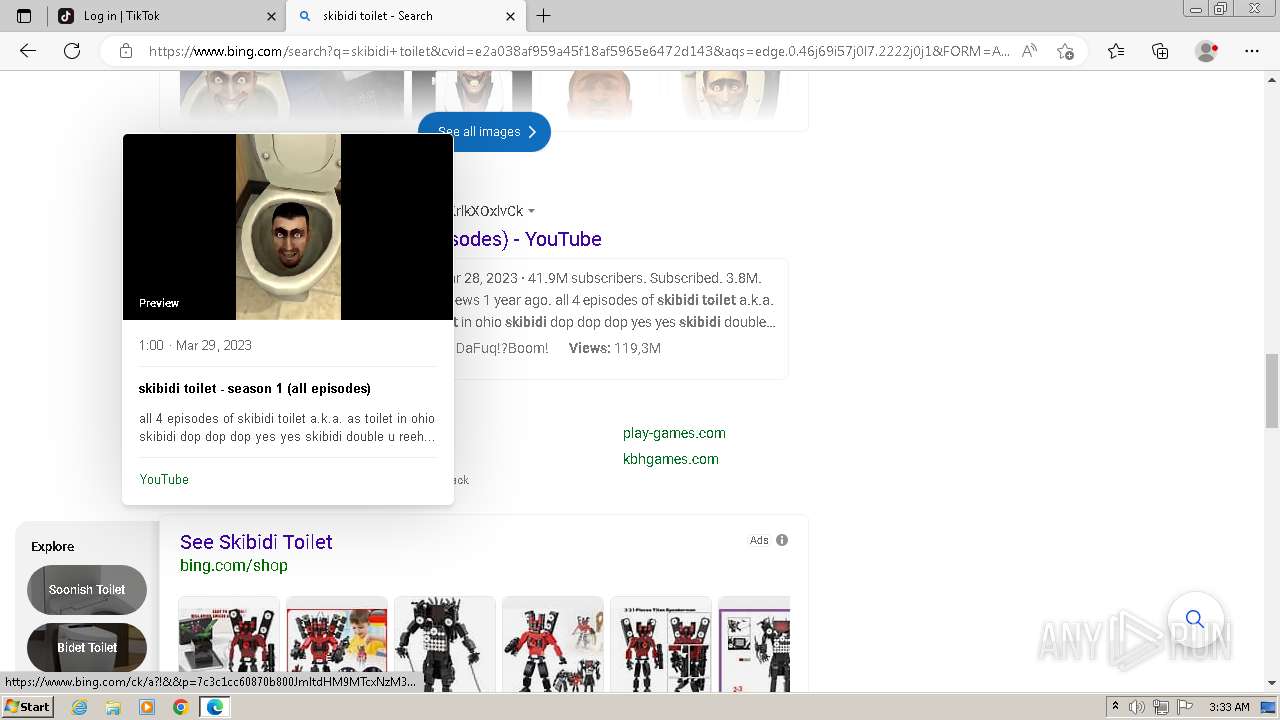Open the black titan figure product
1280x720 pixels.
444,644
